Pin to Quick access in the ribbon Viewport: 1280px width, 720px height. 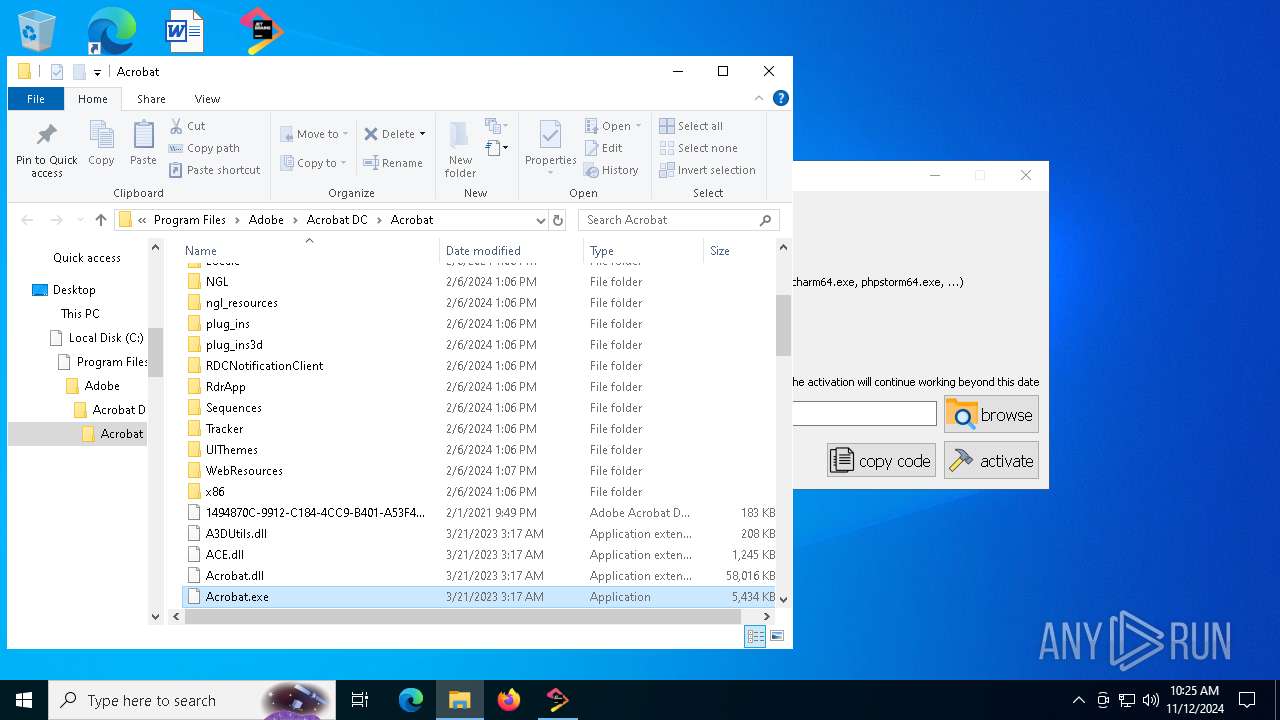[46, 150]
